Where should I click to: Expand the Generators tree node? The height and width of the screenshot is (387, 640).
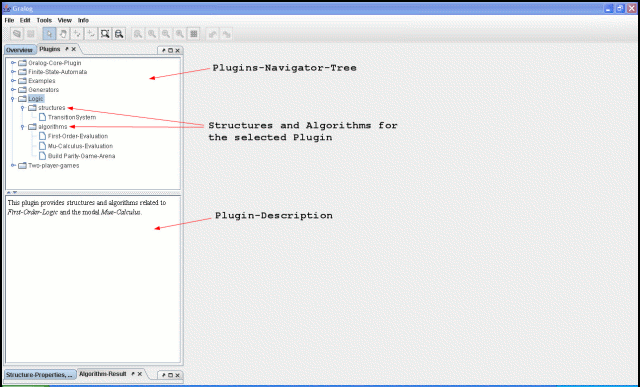(13, 90)
